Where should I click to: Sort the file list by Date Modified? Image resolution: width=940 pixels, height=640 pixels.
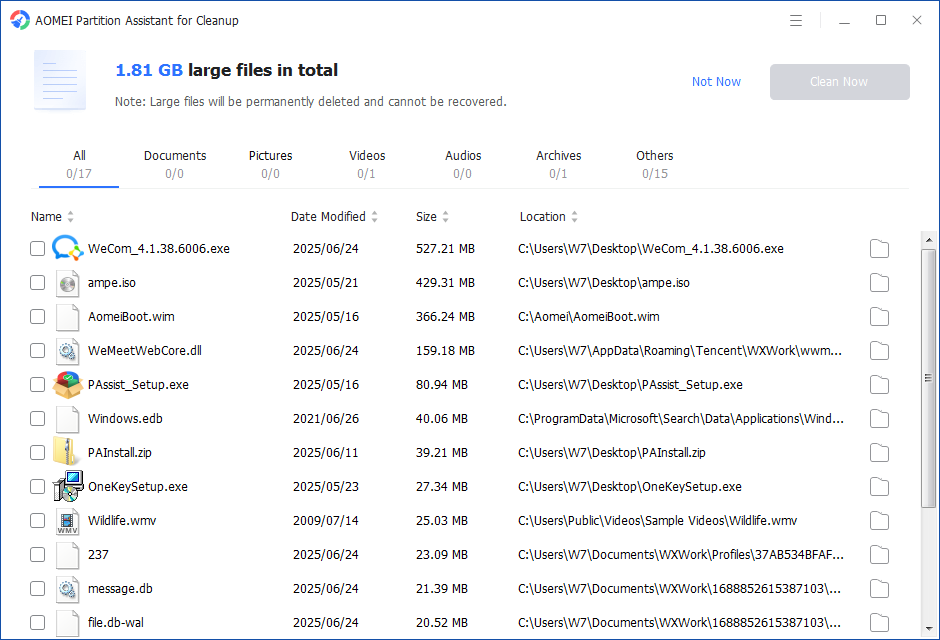pyautogui.click(x=334, y=216)
